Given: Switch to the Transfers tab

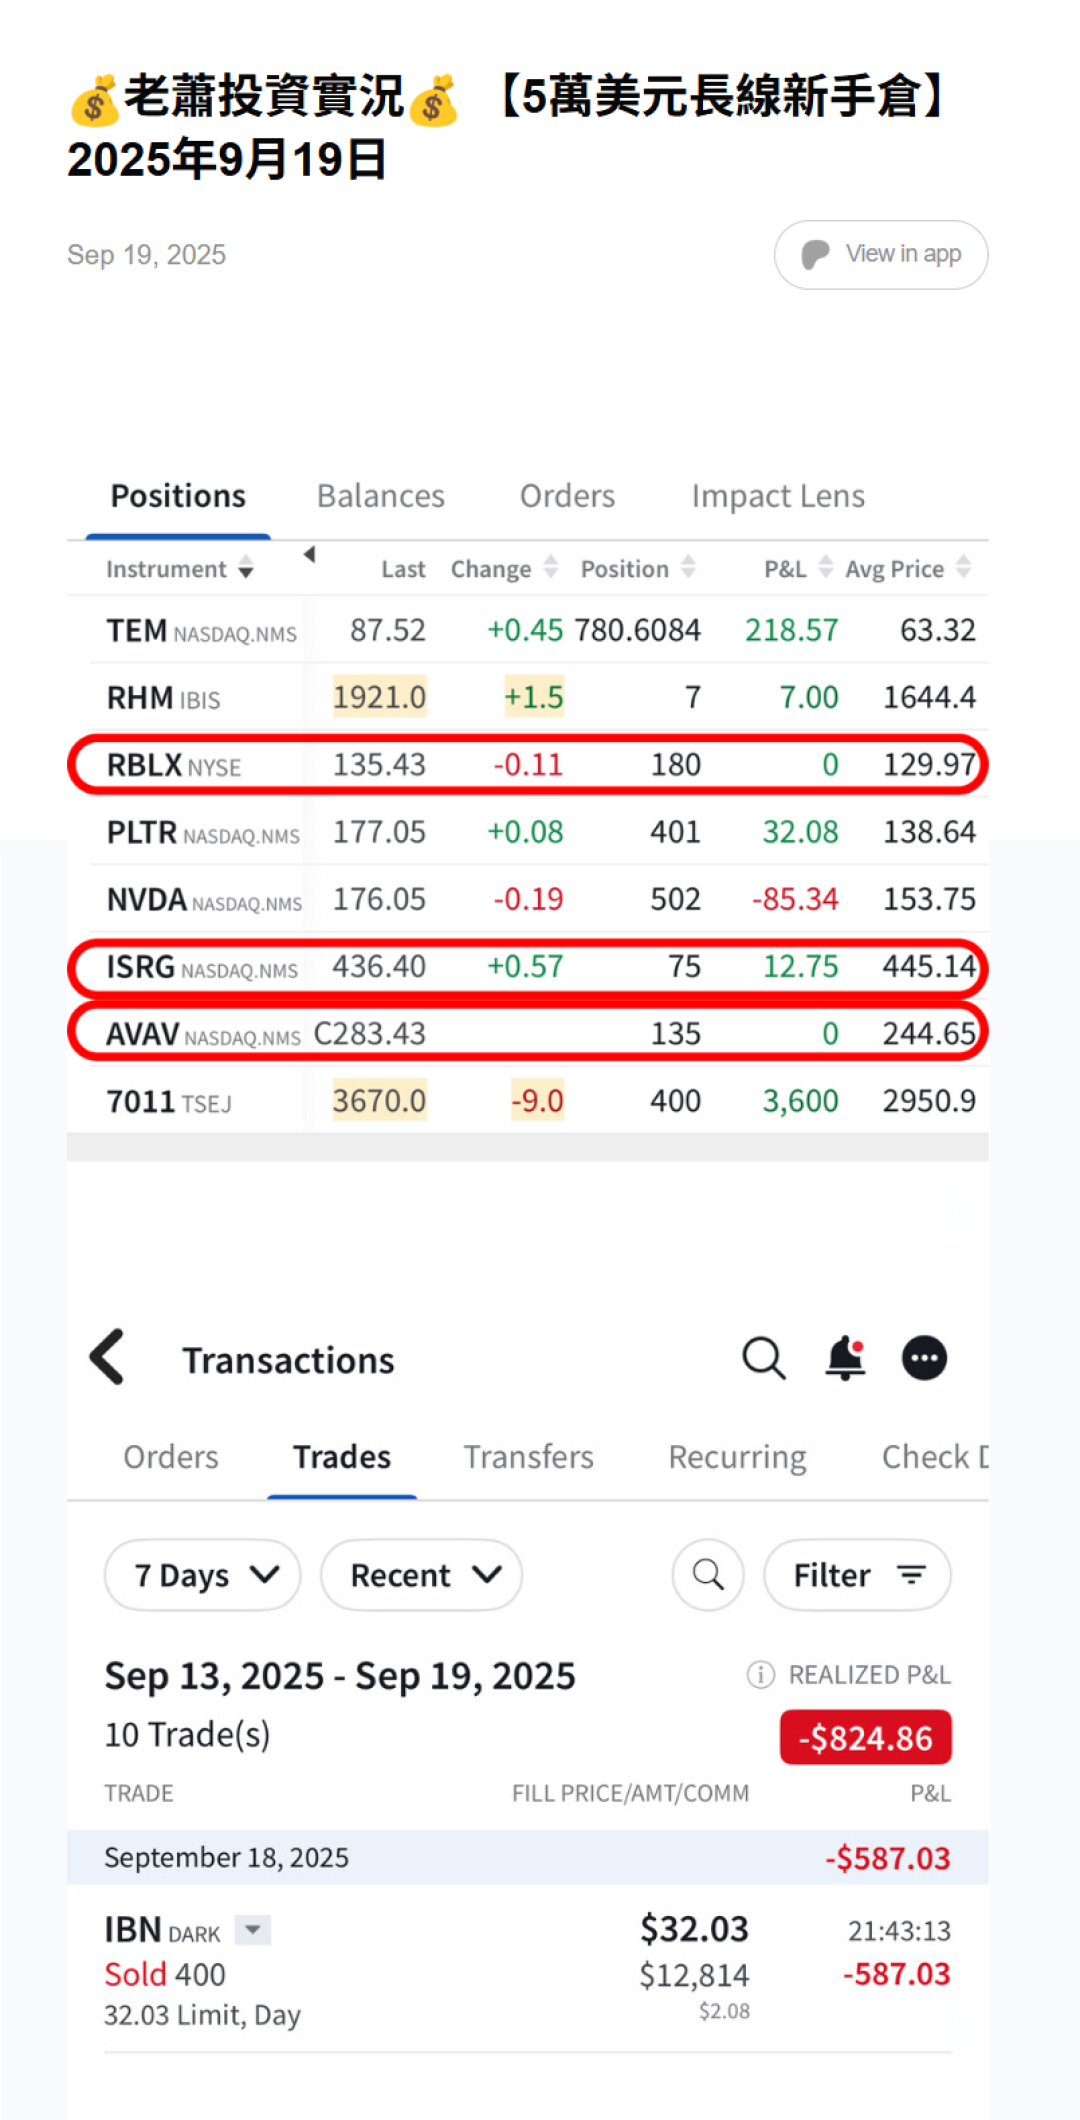Looking at the screenshot, I should pyautogui.click(x=528, y=1457).
